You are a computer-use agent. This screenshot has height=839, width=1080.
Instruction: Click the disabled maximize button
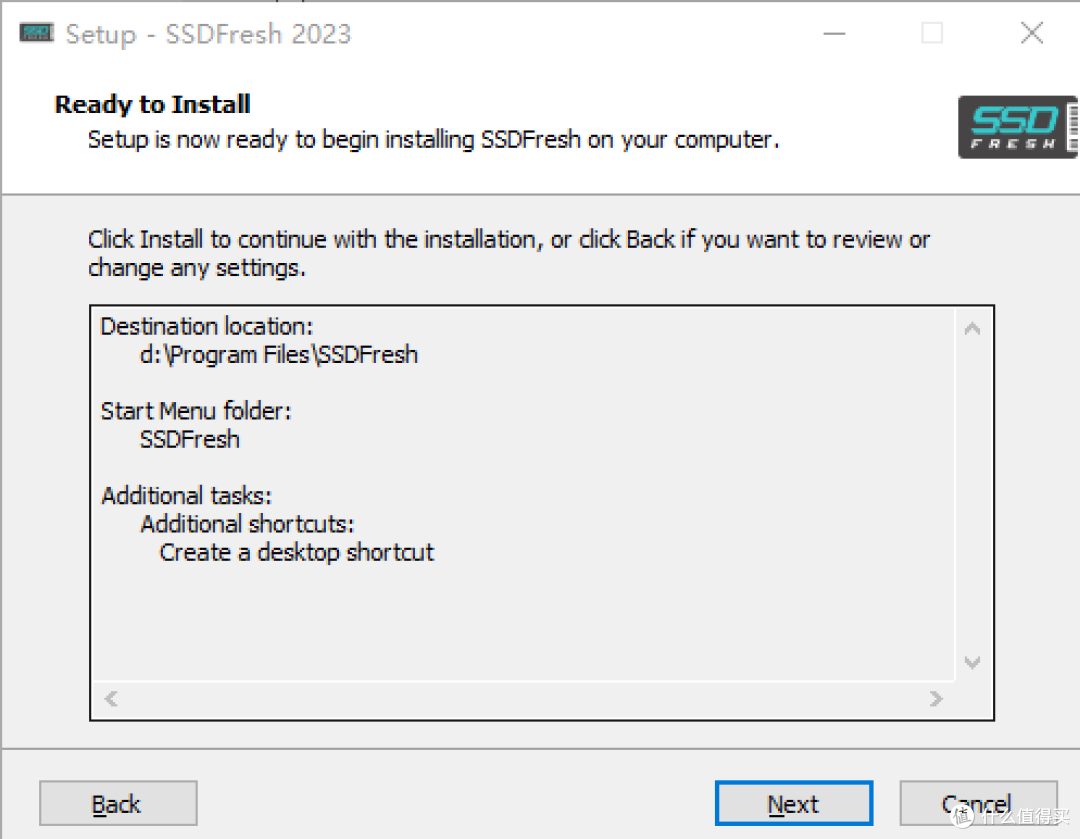click(932, 33)
